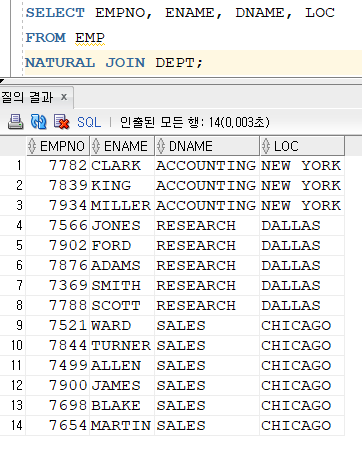
Task: Select the cell 7900
Action: 58,385
